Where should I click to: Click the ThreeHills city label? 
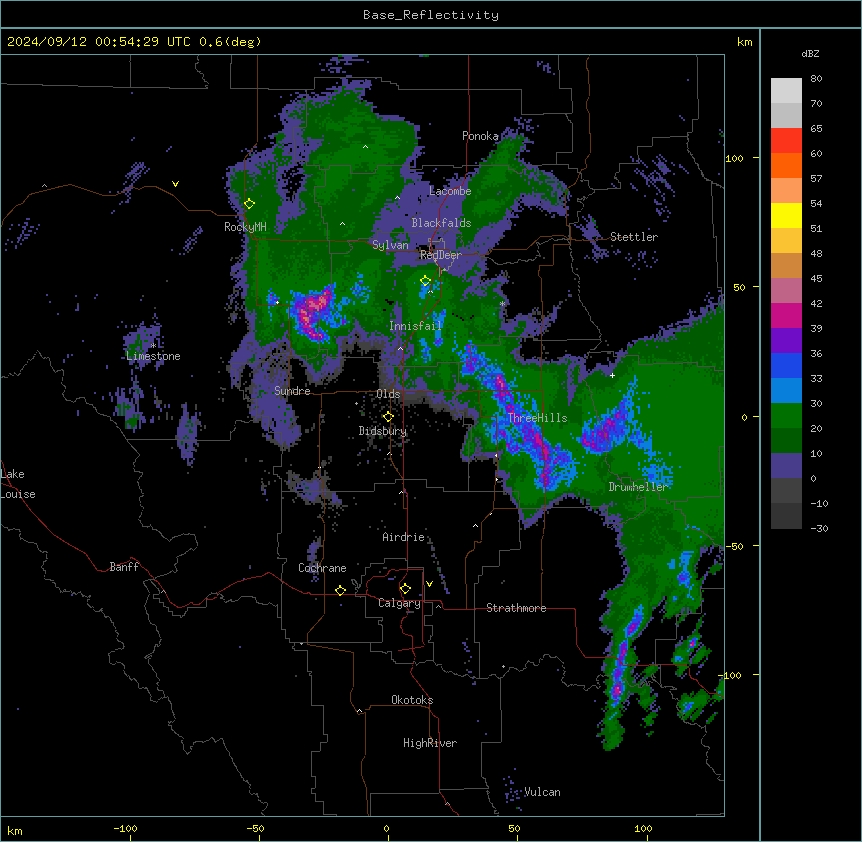tap(537, 418)
